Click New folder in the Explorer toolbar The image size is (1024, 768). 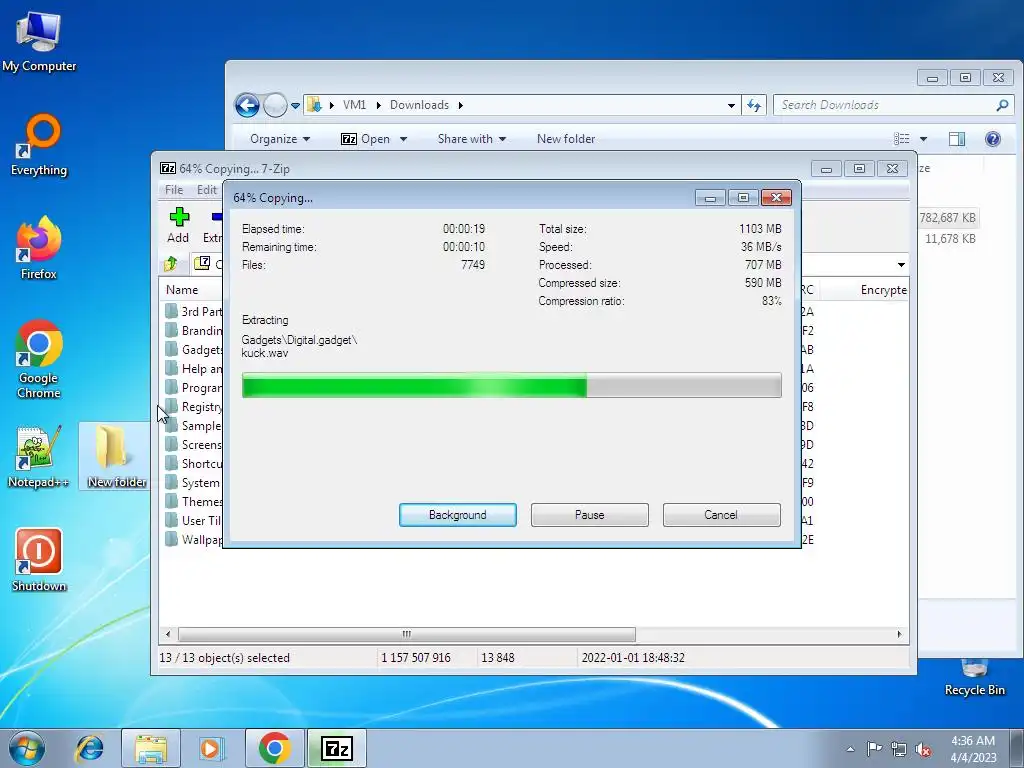[566, 138]
